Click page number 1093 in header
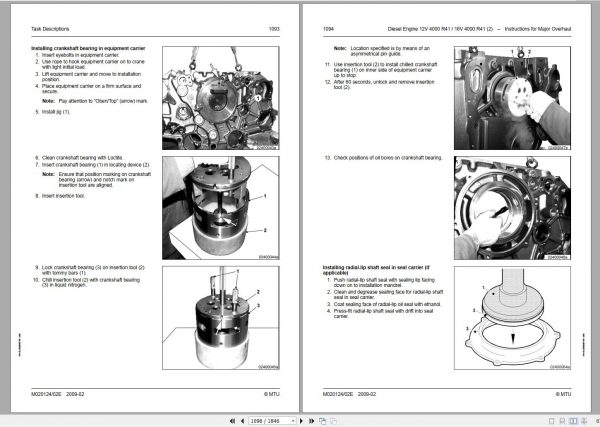The width and height of the screenshot is (600, 427). pyautogui.click(x=274, y=29)
